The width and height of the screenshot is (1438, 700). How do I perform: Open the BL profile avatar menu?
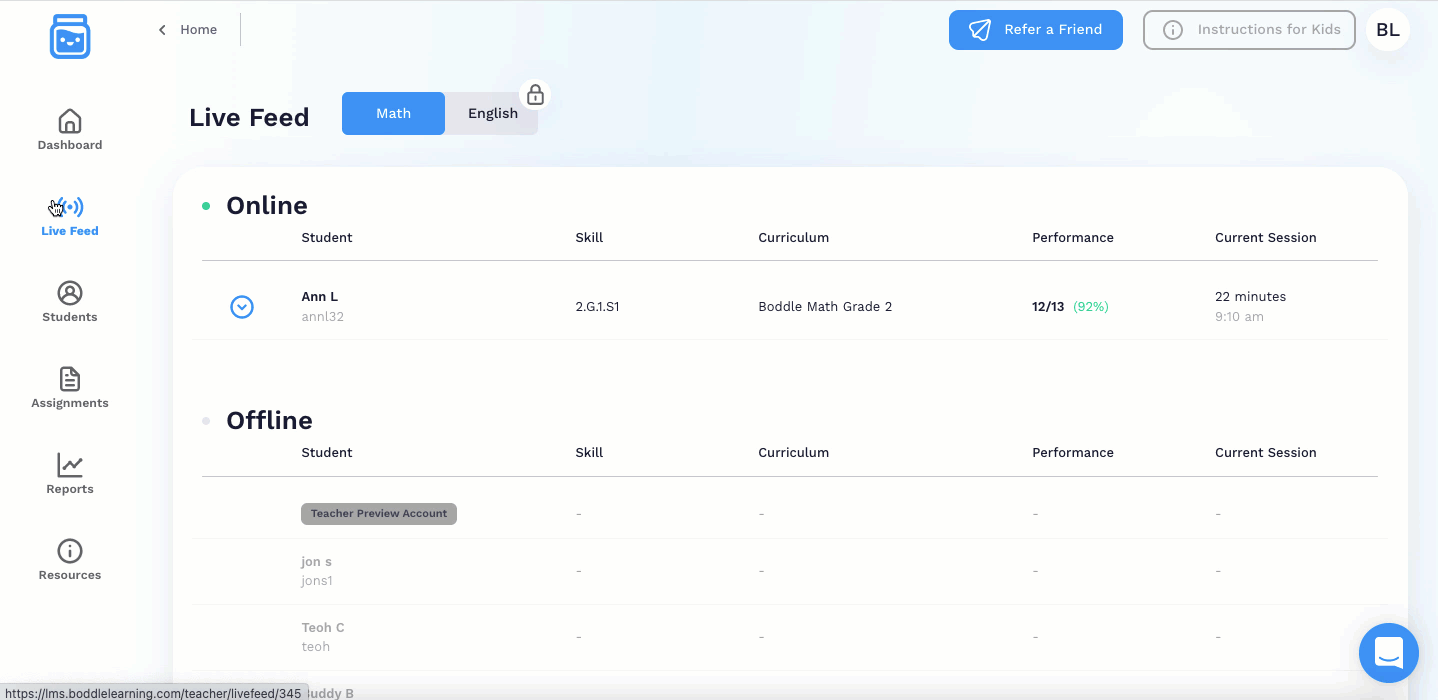1387,30
